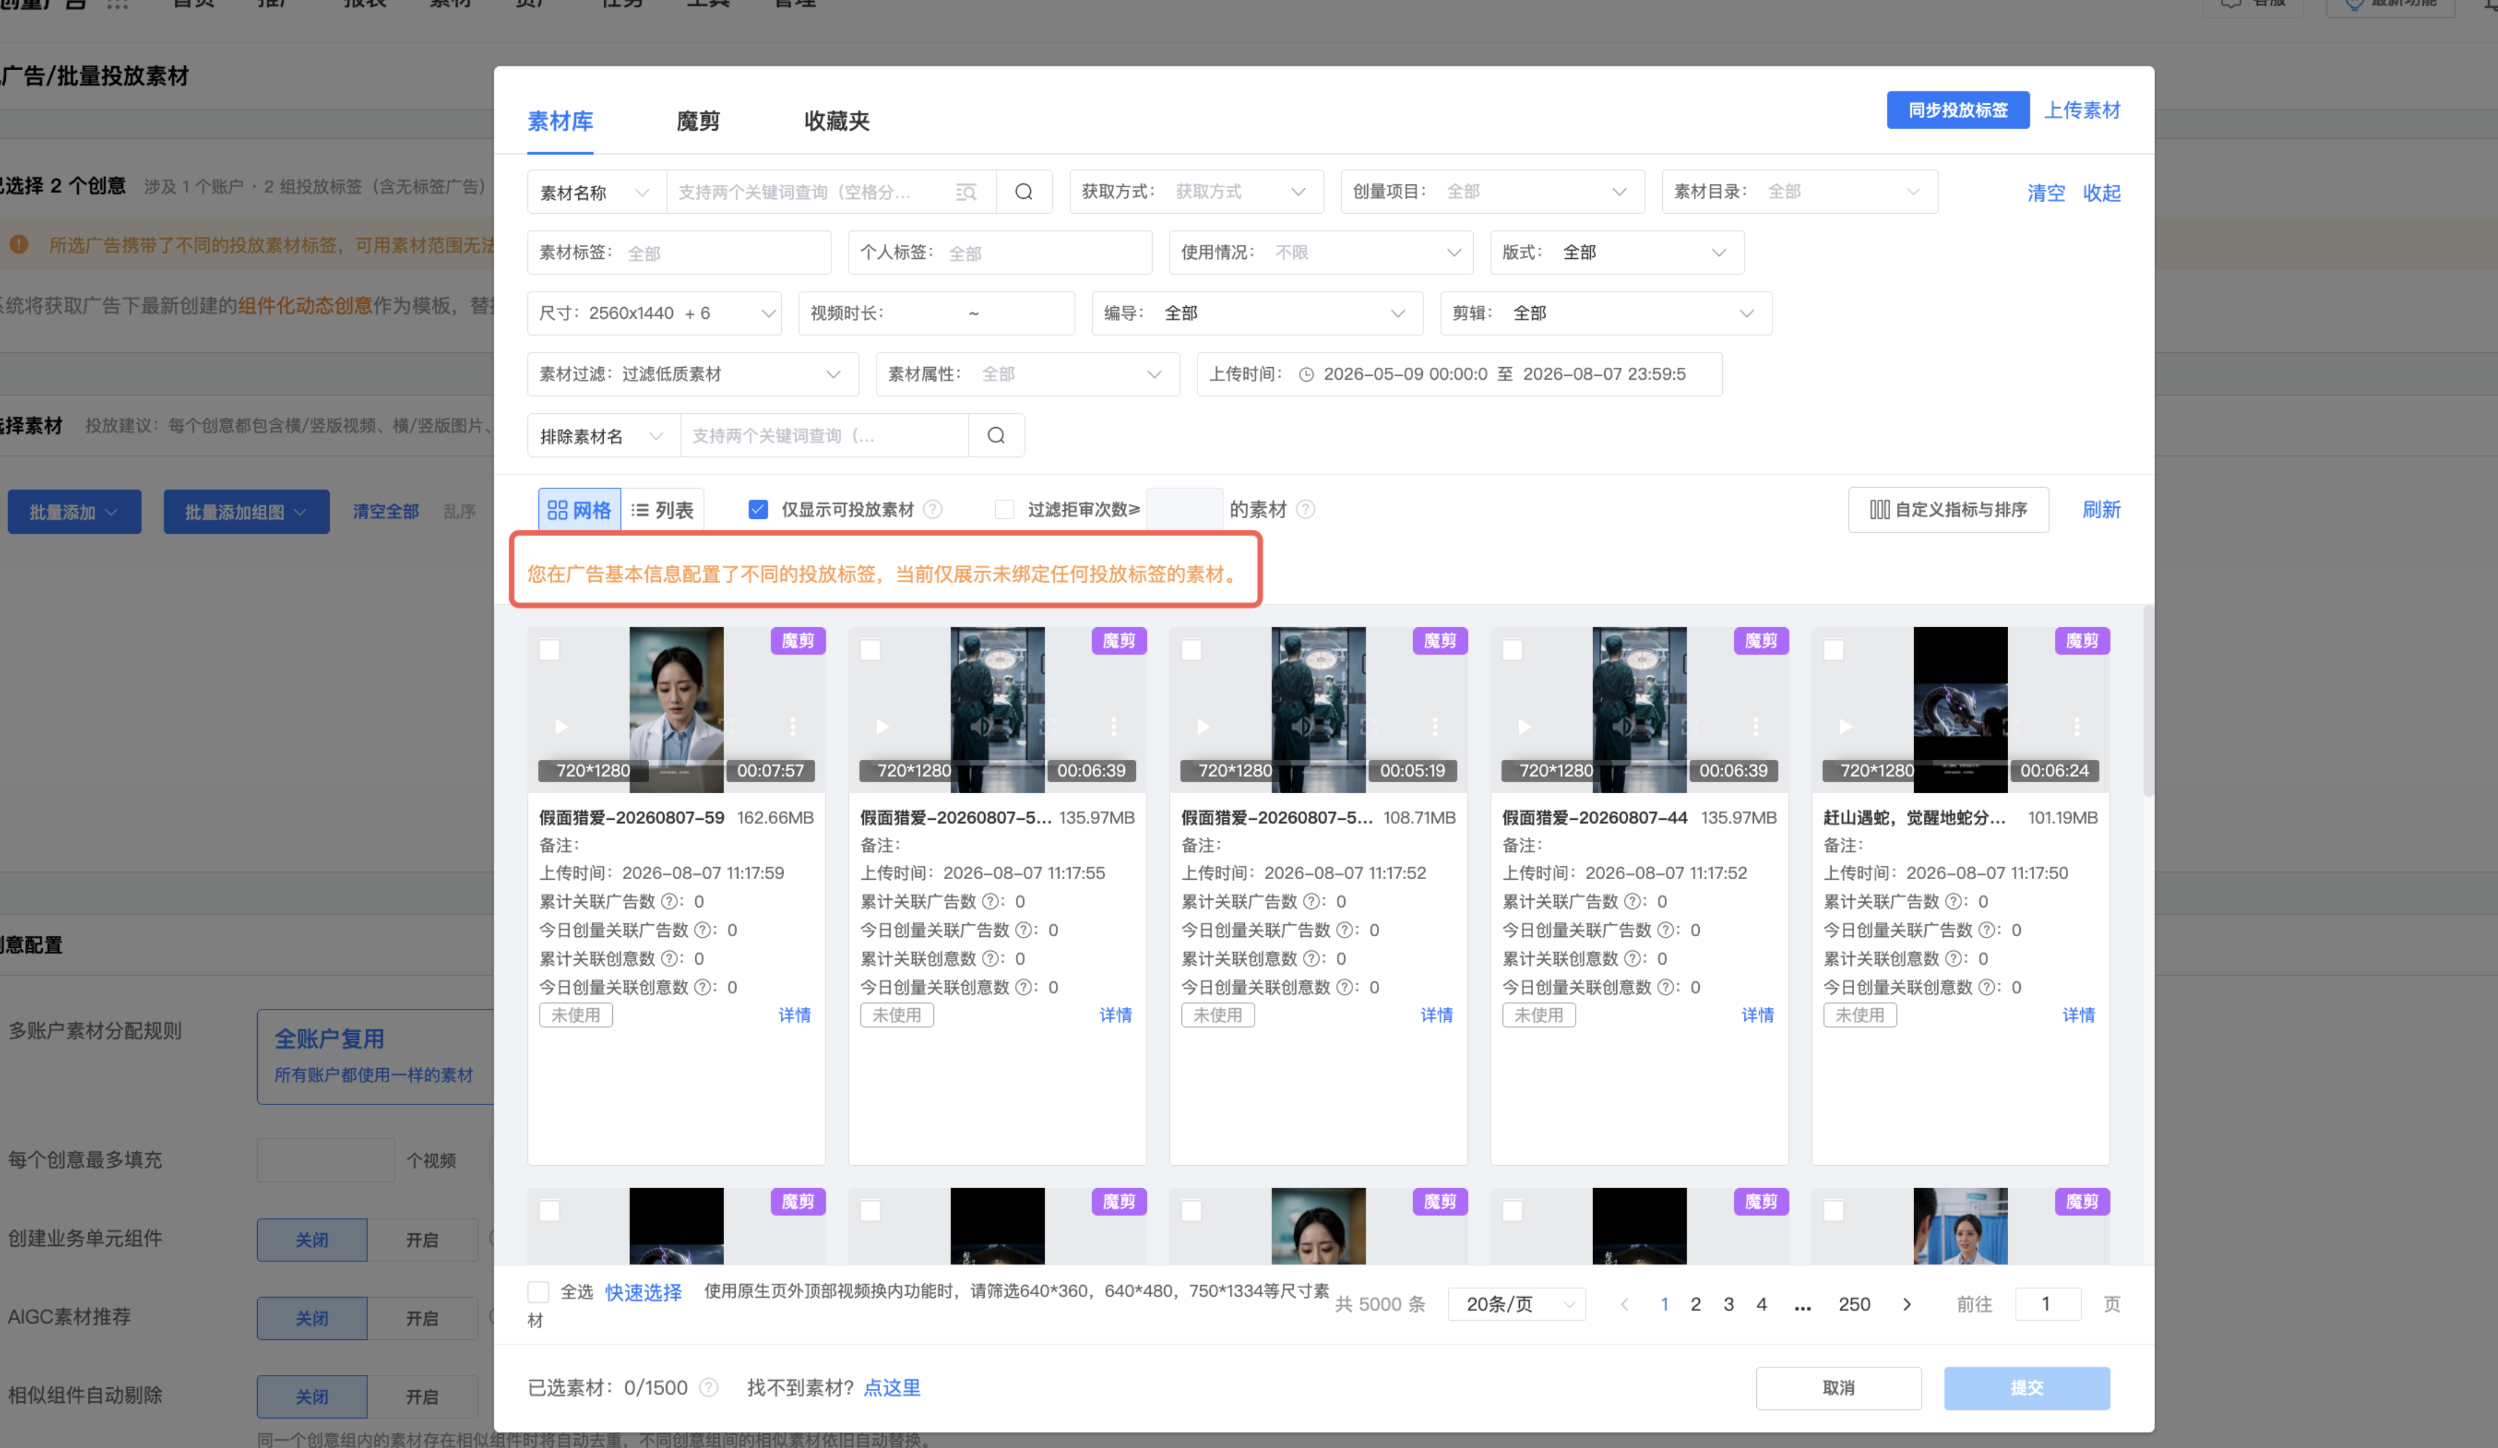Click the help icon beside 已选素材 0/1500
This screenshot has height=1448, width=2498.
pos(709,1387)
